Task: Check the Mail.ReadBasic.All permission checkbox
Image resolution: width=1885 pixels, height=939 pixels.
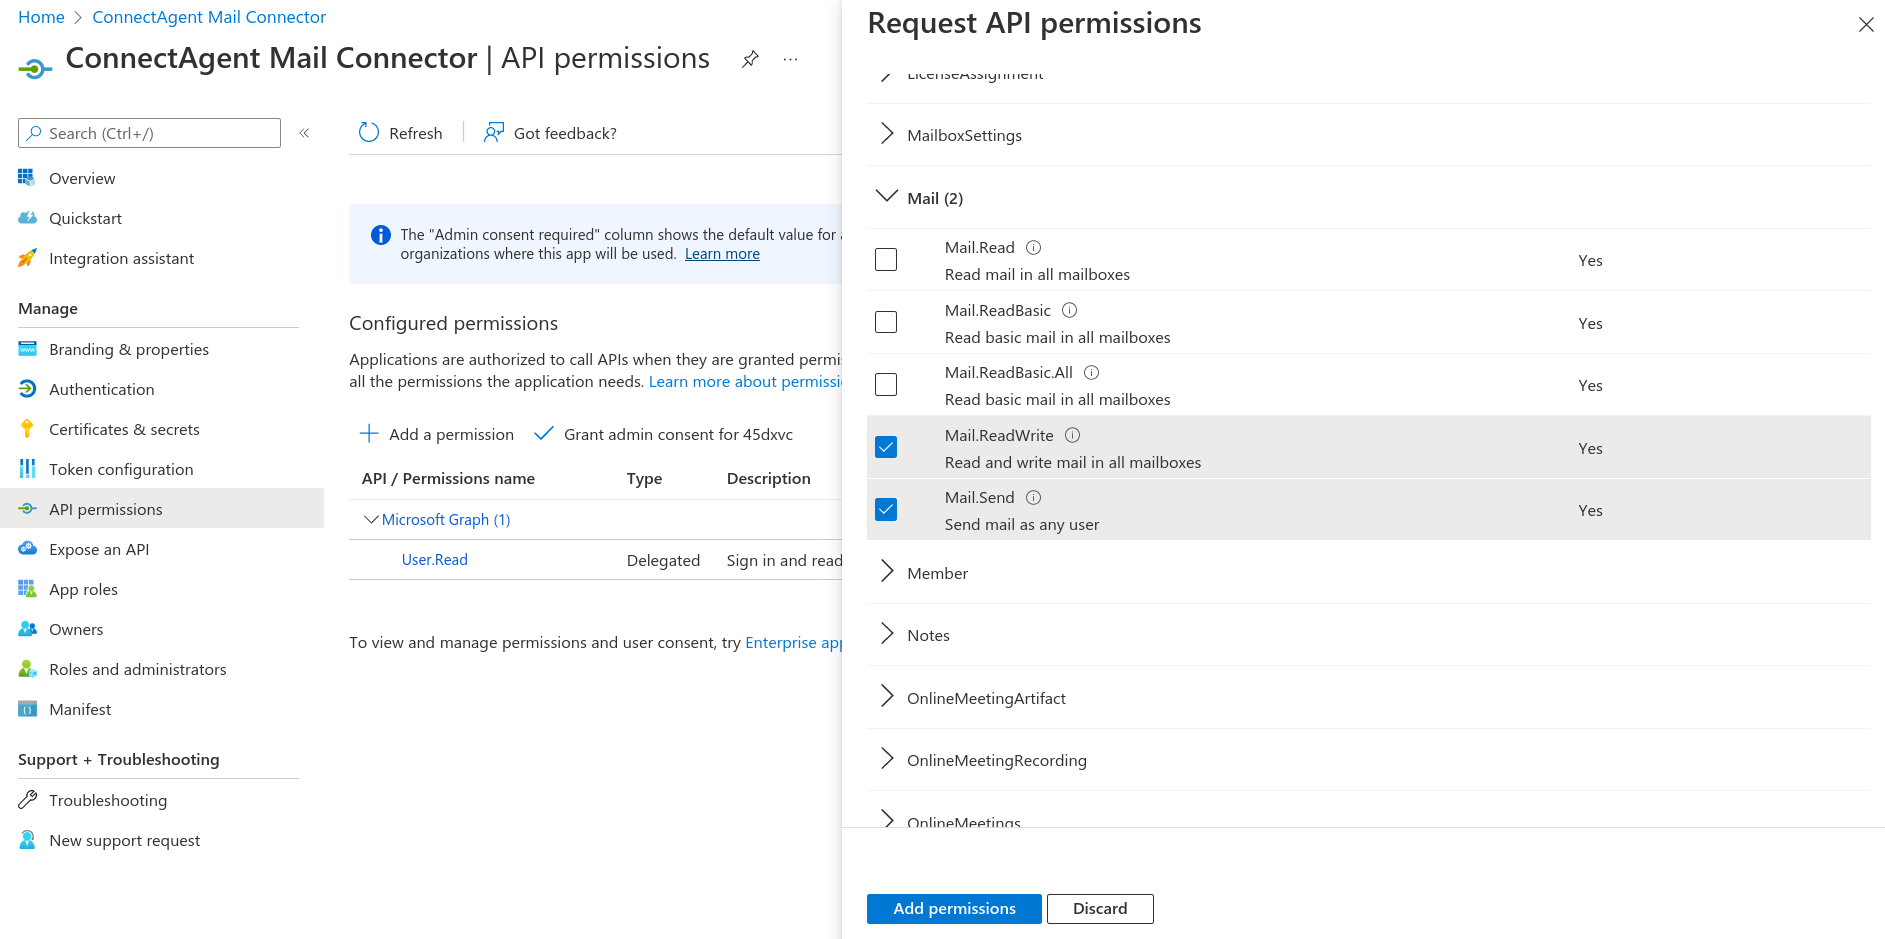Action: 886,384
